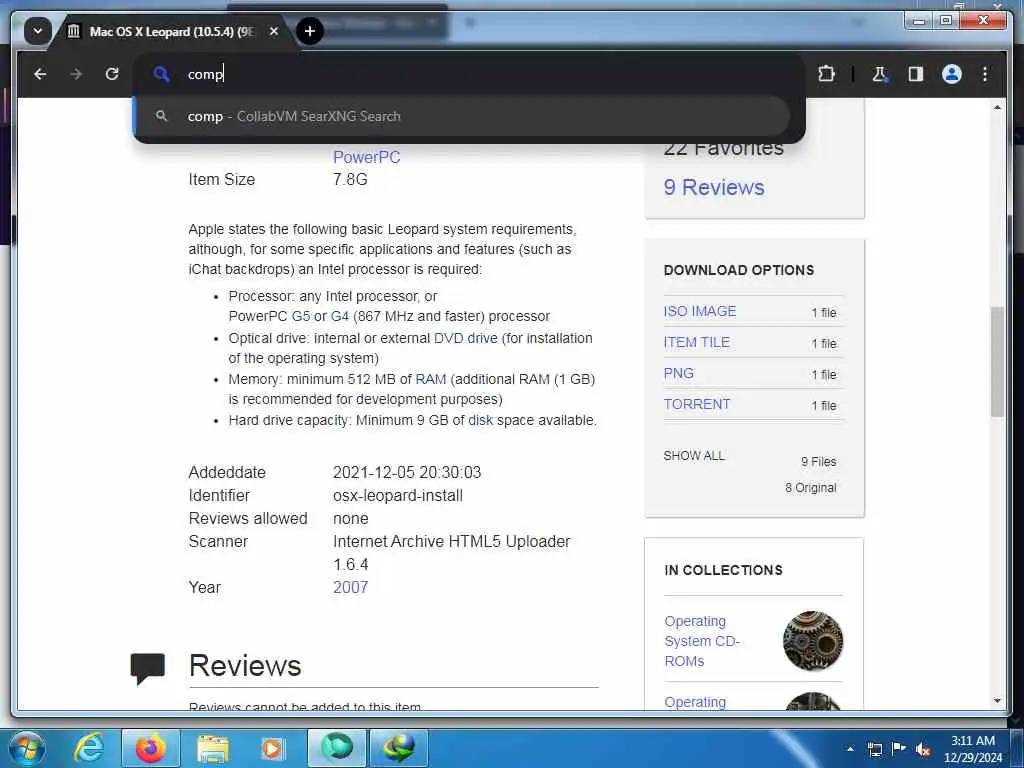Open the taskbar clock showing 3:11 AM
The image size is (1024, 768).
[972, 749]
